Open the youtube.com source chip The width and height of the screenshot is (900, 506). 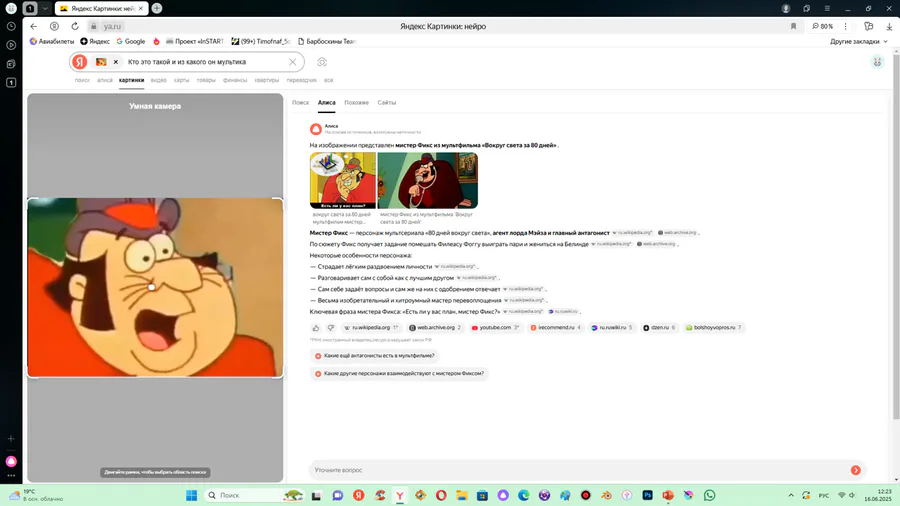pyautogui.click(x=495, y=328)
